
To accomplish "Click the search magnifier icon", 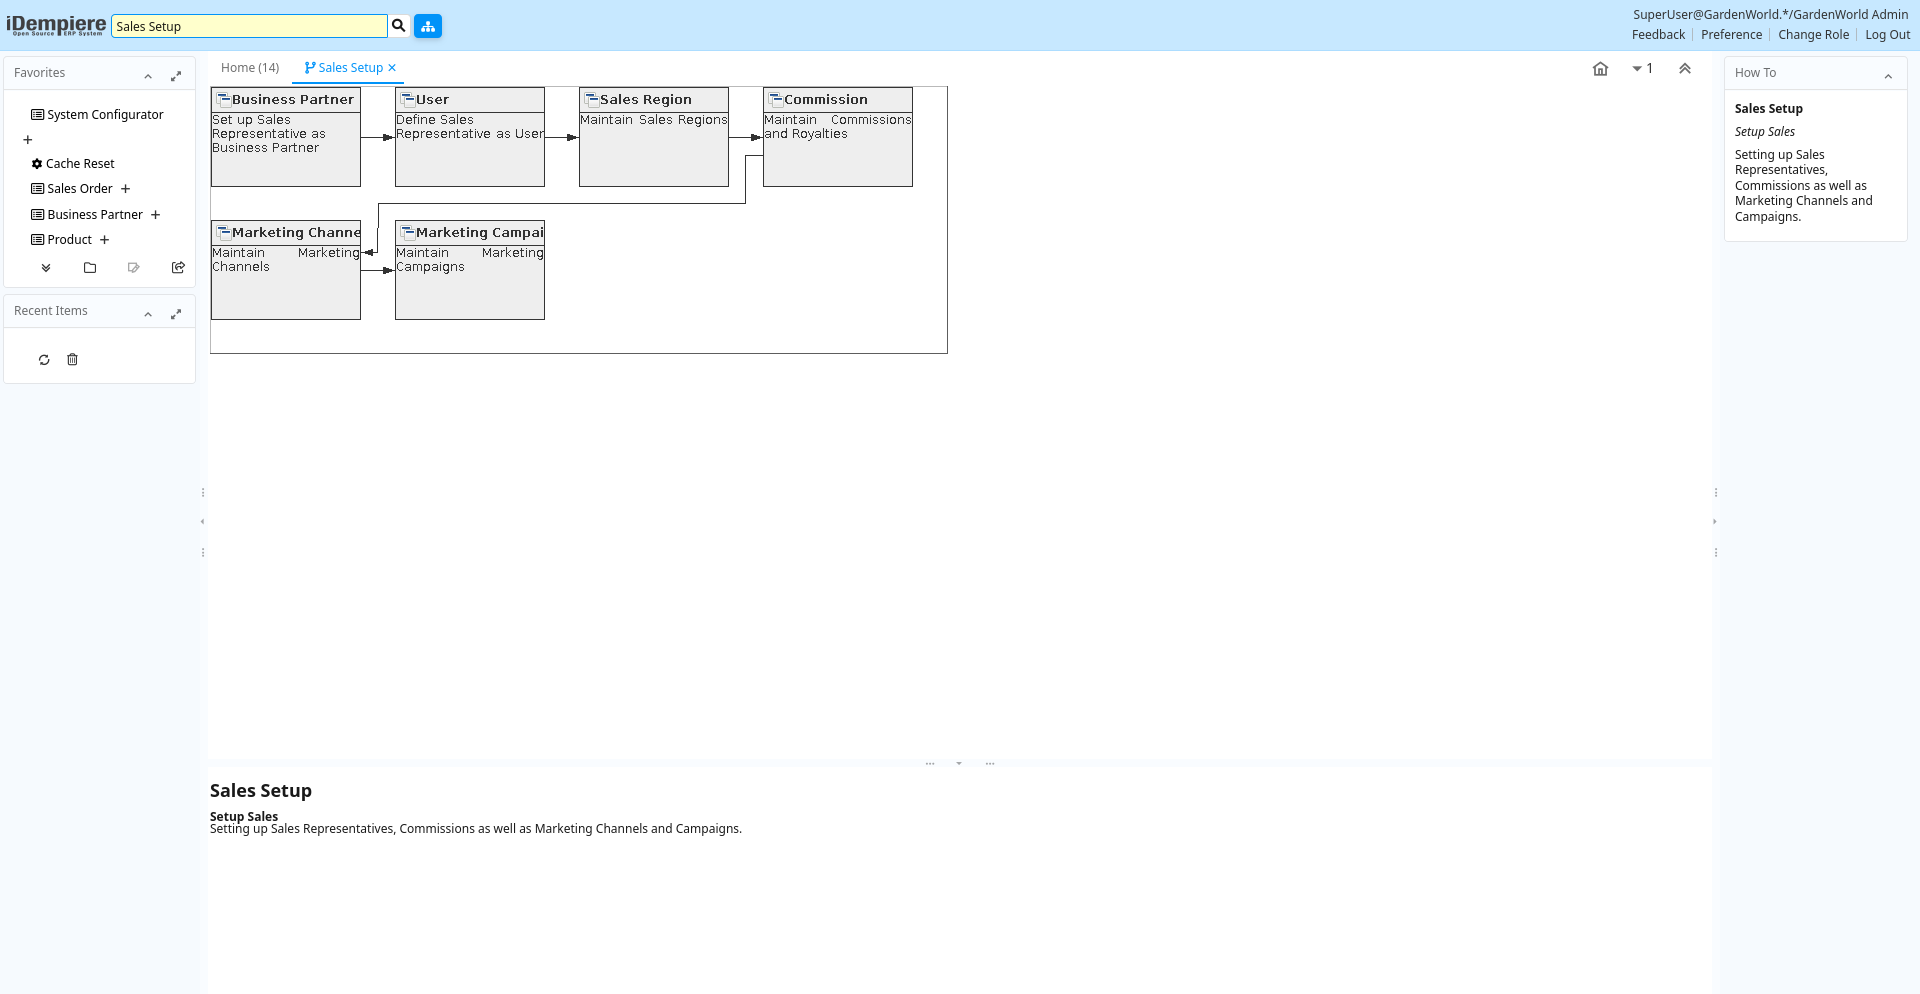I will coord(399,26).
